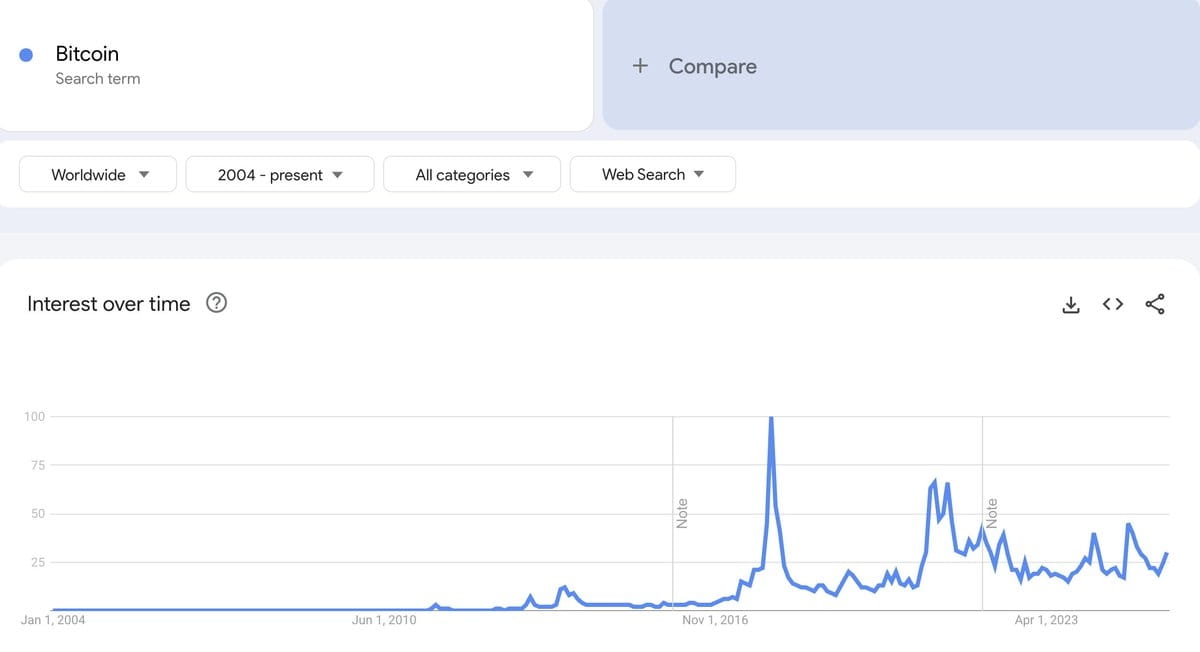Click the plus icon next to Compare
The height and width of the screenshot is (652, 1200).
641,66
